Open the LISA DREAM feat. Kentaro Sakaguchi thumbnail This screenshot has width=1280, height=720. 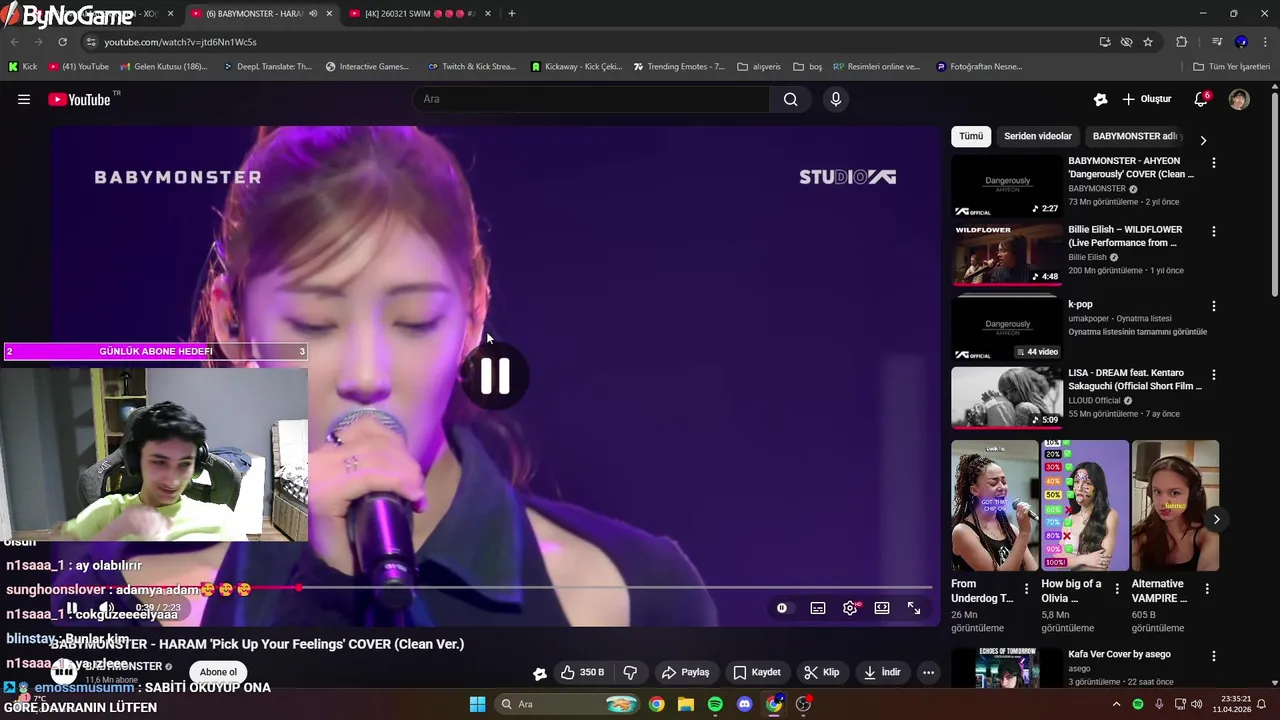click(x=1007, y=397)
